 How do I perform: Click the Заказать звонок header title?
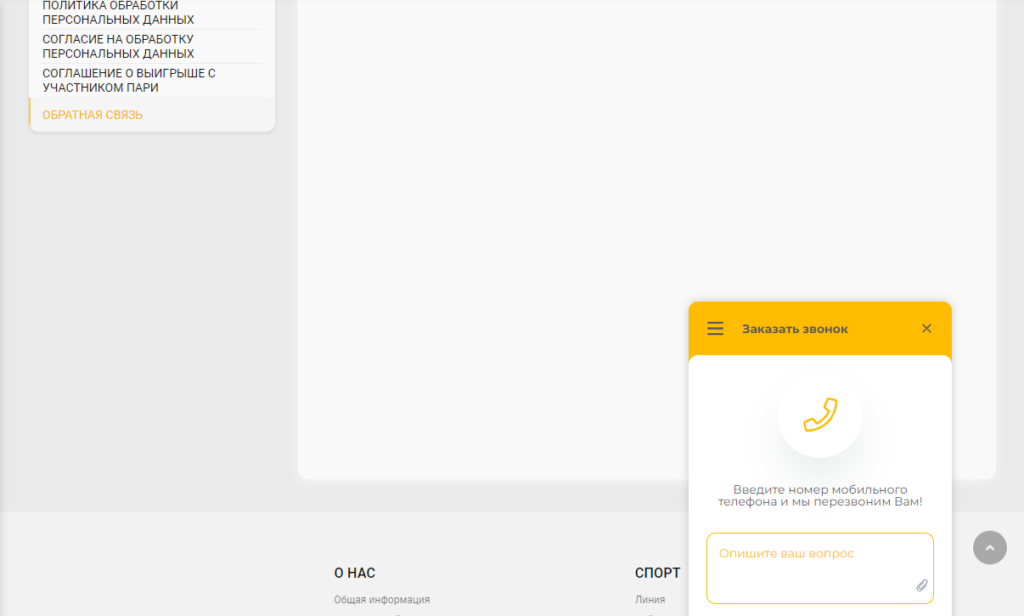pyautogui.click(x=795, y=329)
